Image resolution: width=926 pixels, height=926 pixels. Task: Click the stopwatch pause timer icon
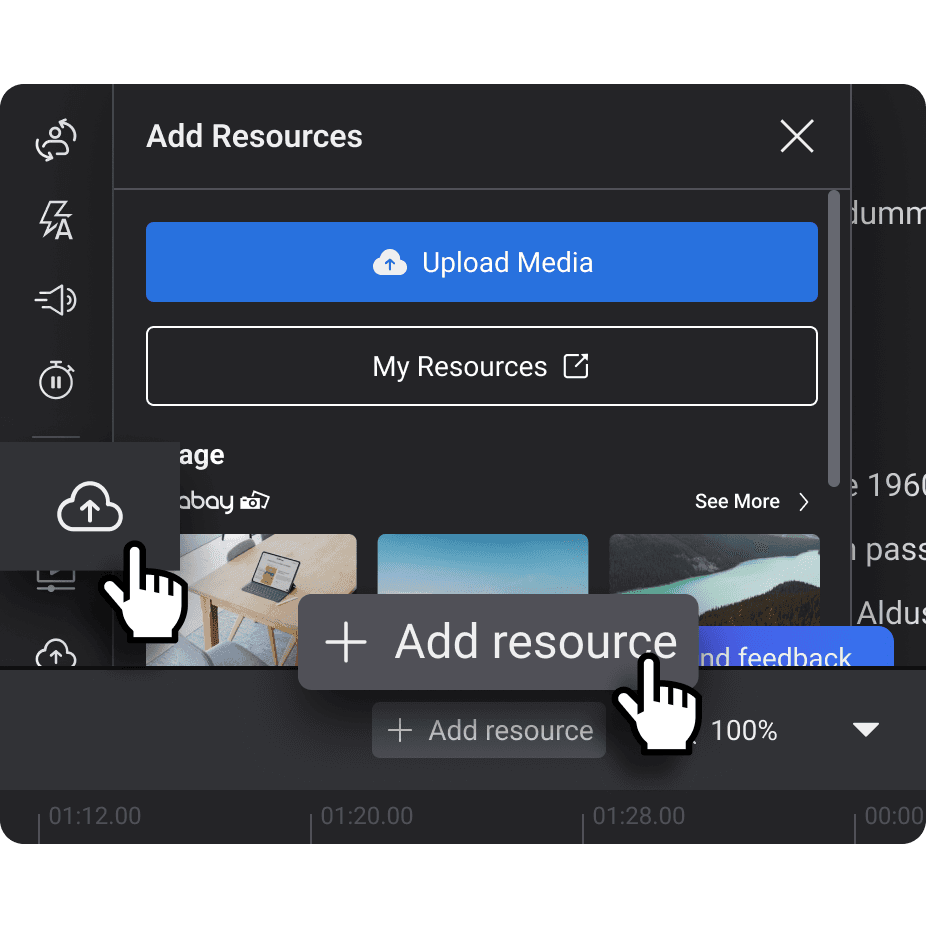point(56,380)
